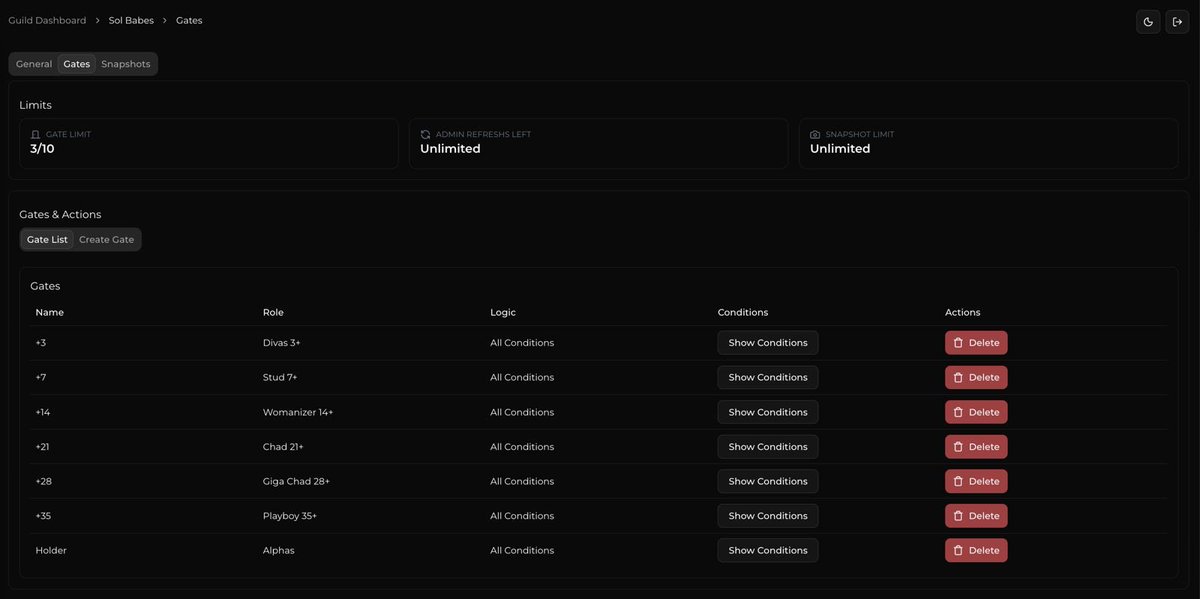Click the Womanizer 14+ role cell

point(298,412)
